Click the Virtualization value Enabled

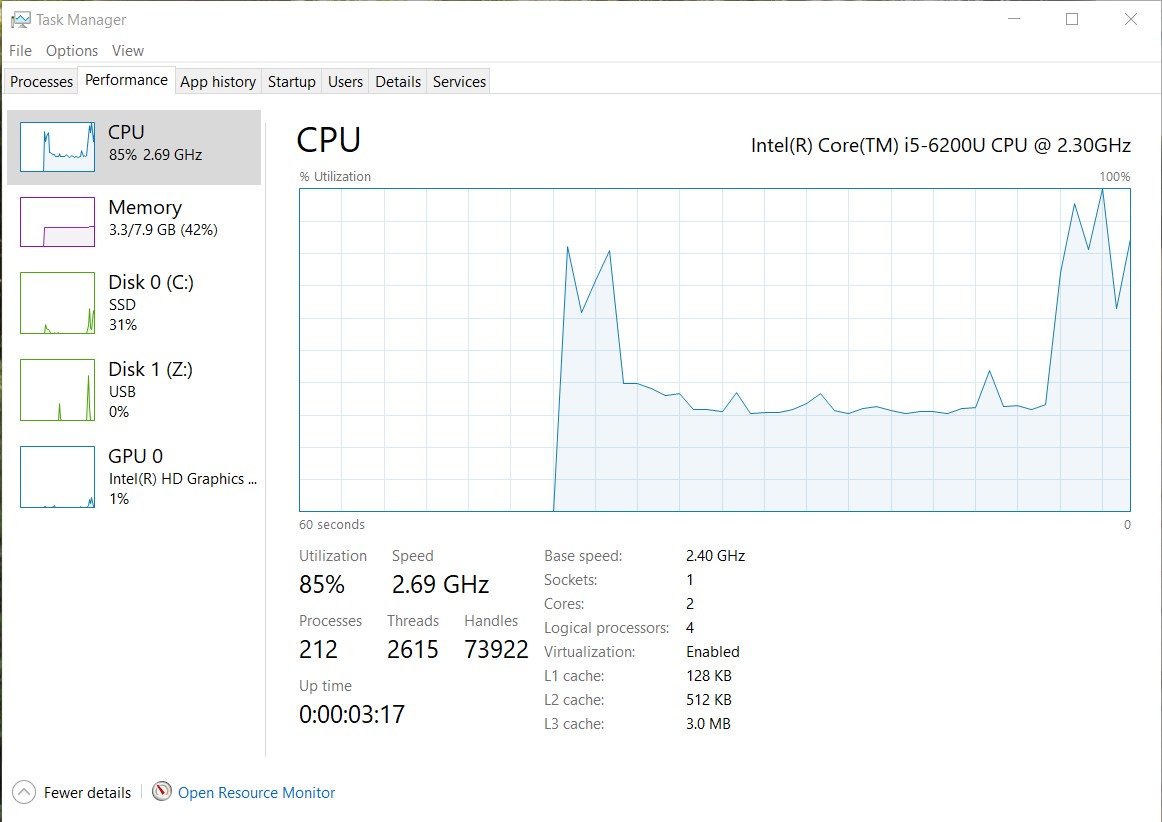[x=713, y=652]
